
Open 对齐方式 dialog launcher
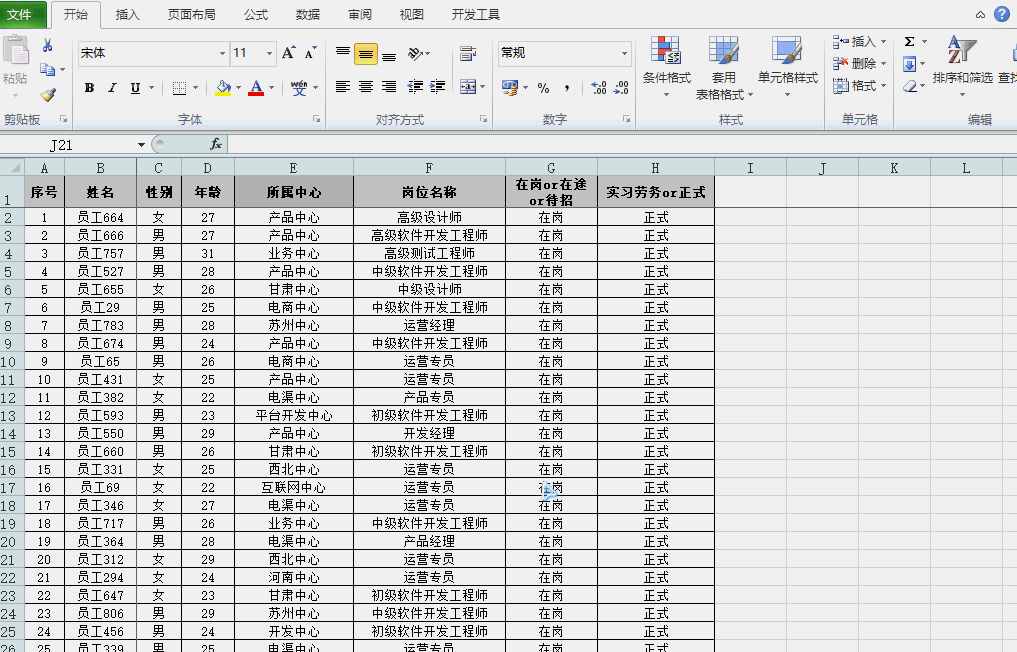pyautogui.click(x=483, y=119)
